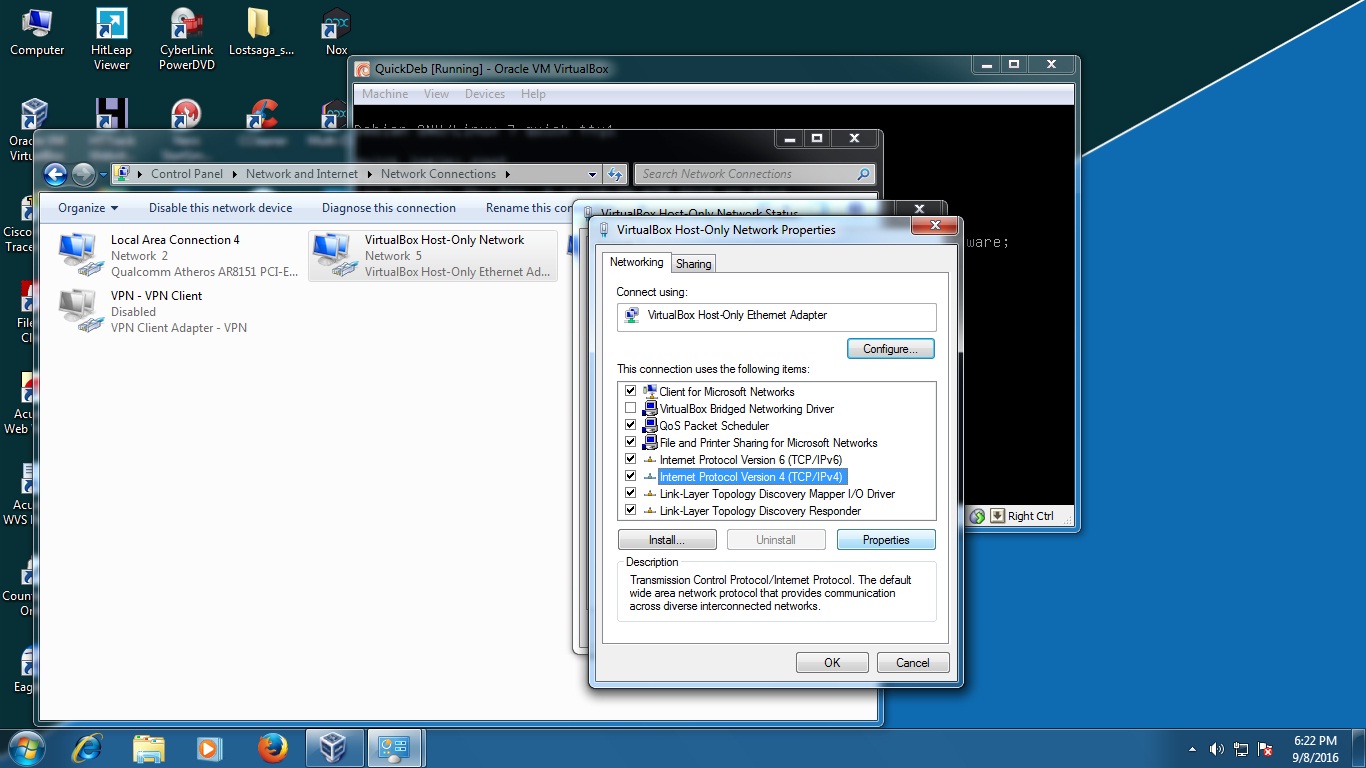Uncheck Link-Layer Topology Discovery Mapper I/O Driver

tap(630, 494)
